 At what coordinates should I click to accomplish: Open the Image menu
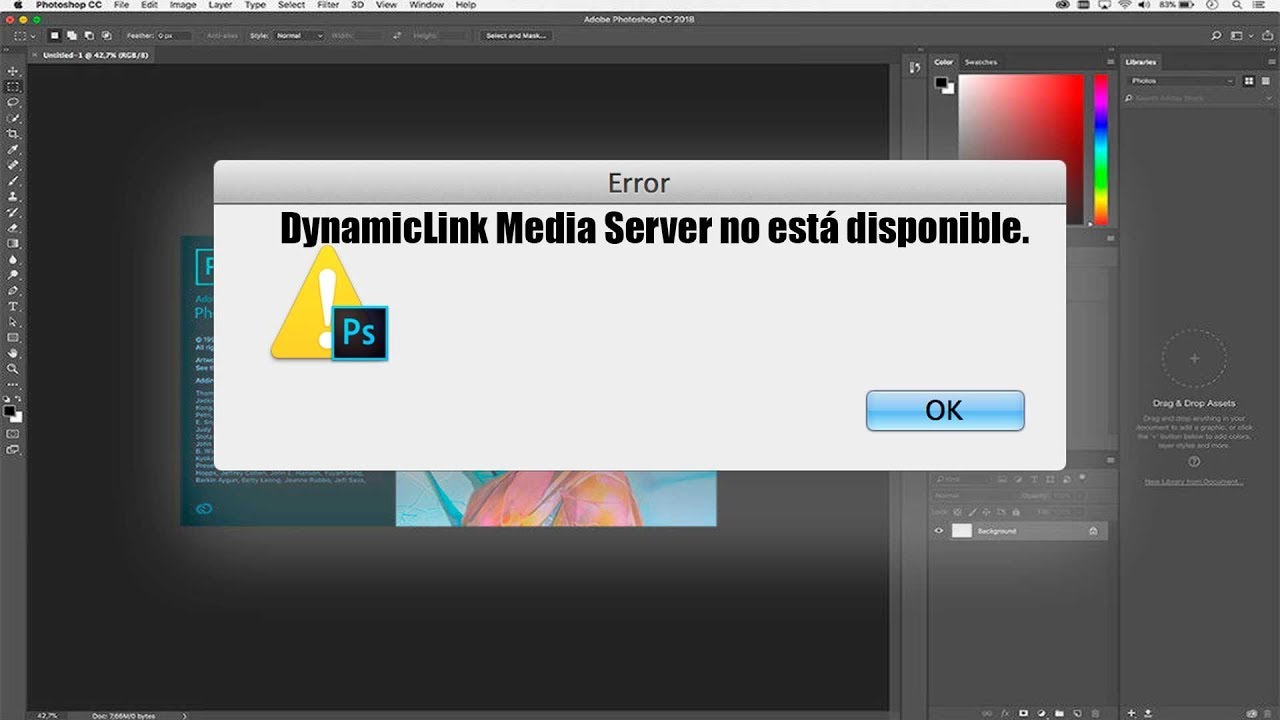click(183, 5)
